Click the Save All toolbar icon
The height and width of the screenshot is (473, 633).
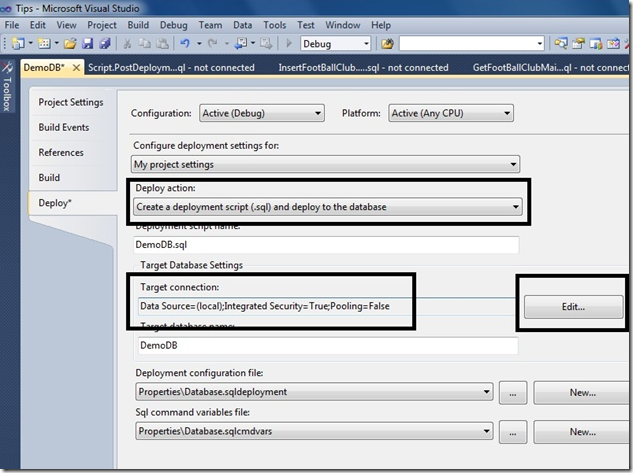tap(105, 43)
